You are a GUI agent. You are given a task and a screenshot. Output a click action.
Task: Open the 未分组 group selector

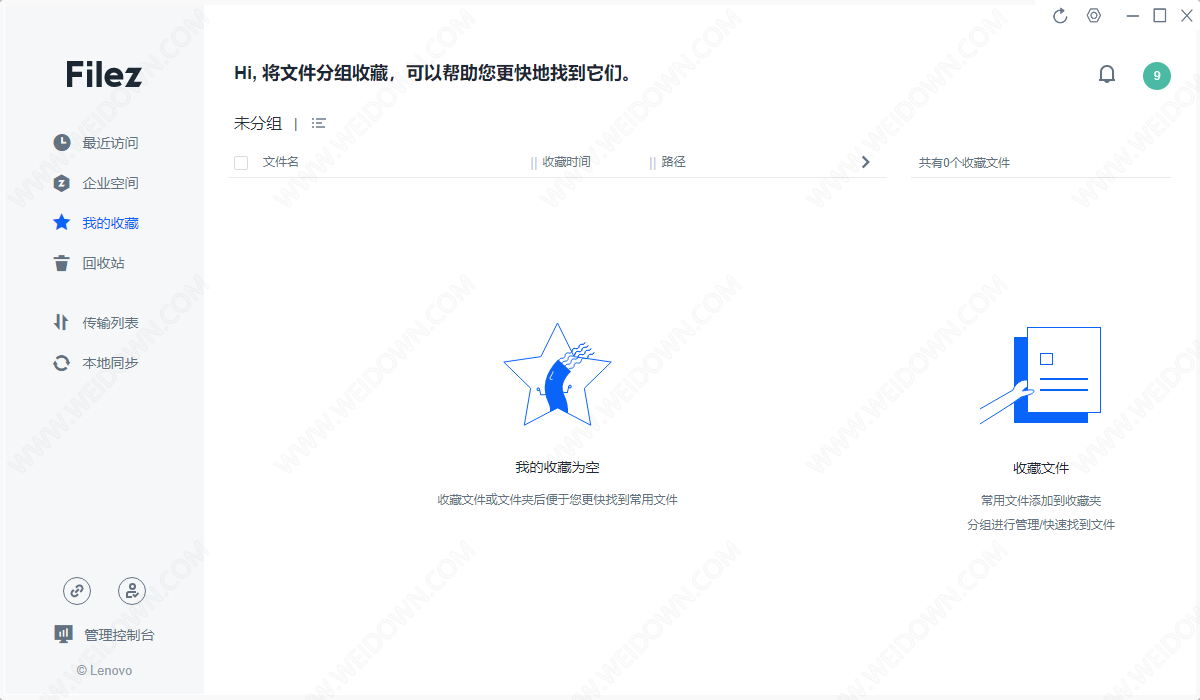258,123
